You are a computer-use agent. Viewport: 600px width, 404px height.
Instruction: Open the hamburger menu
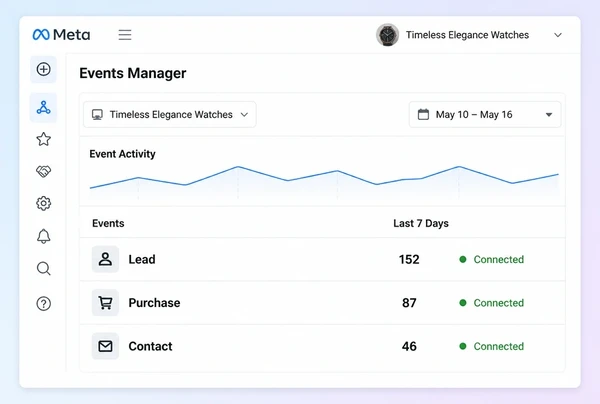[x=125, y=35]
